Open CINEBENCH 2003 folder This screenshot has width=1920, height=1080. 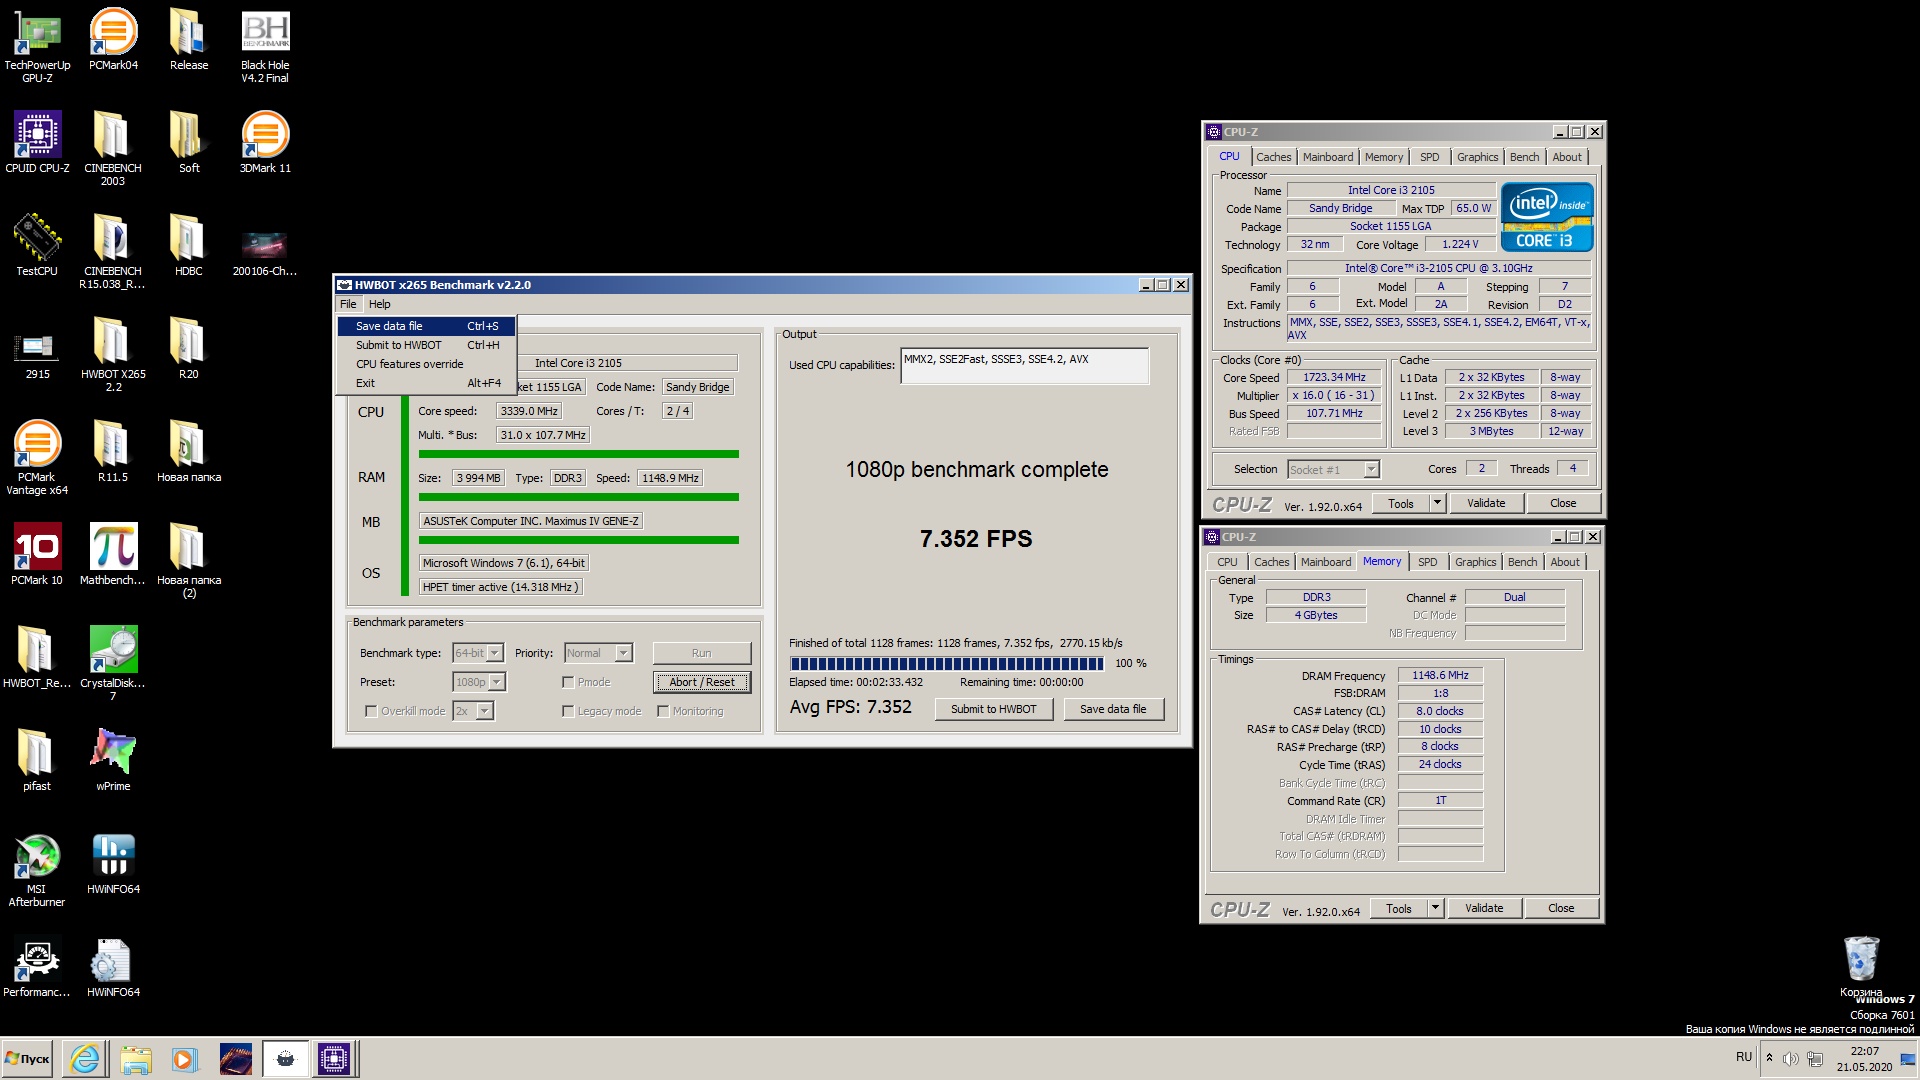pos(113,148)
